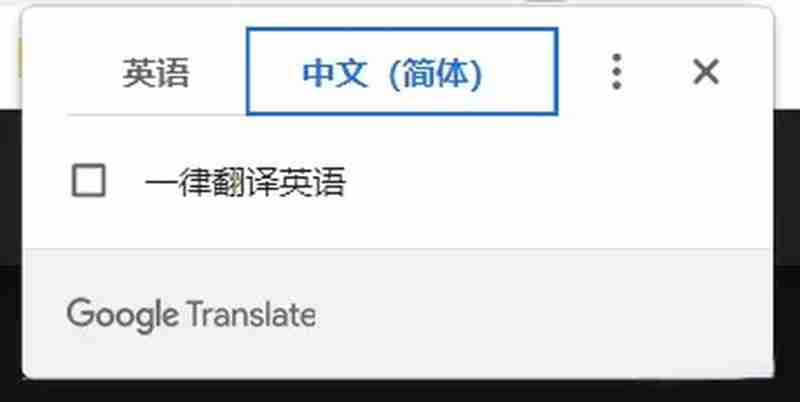Dismiss the translation bubble
800x402 pixels.
tap(706, 71)
